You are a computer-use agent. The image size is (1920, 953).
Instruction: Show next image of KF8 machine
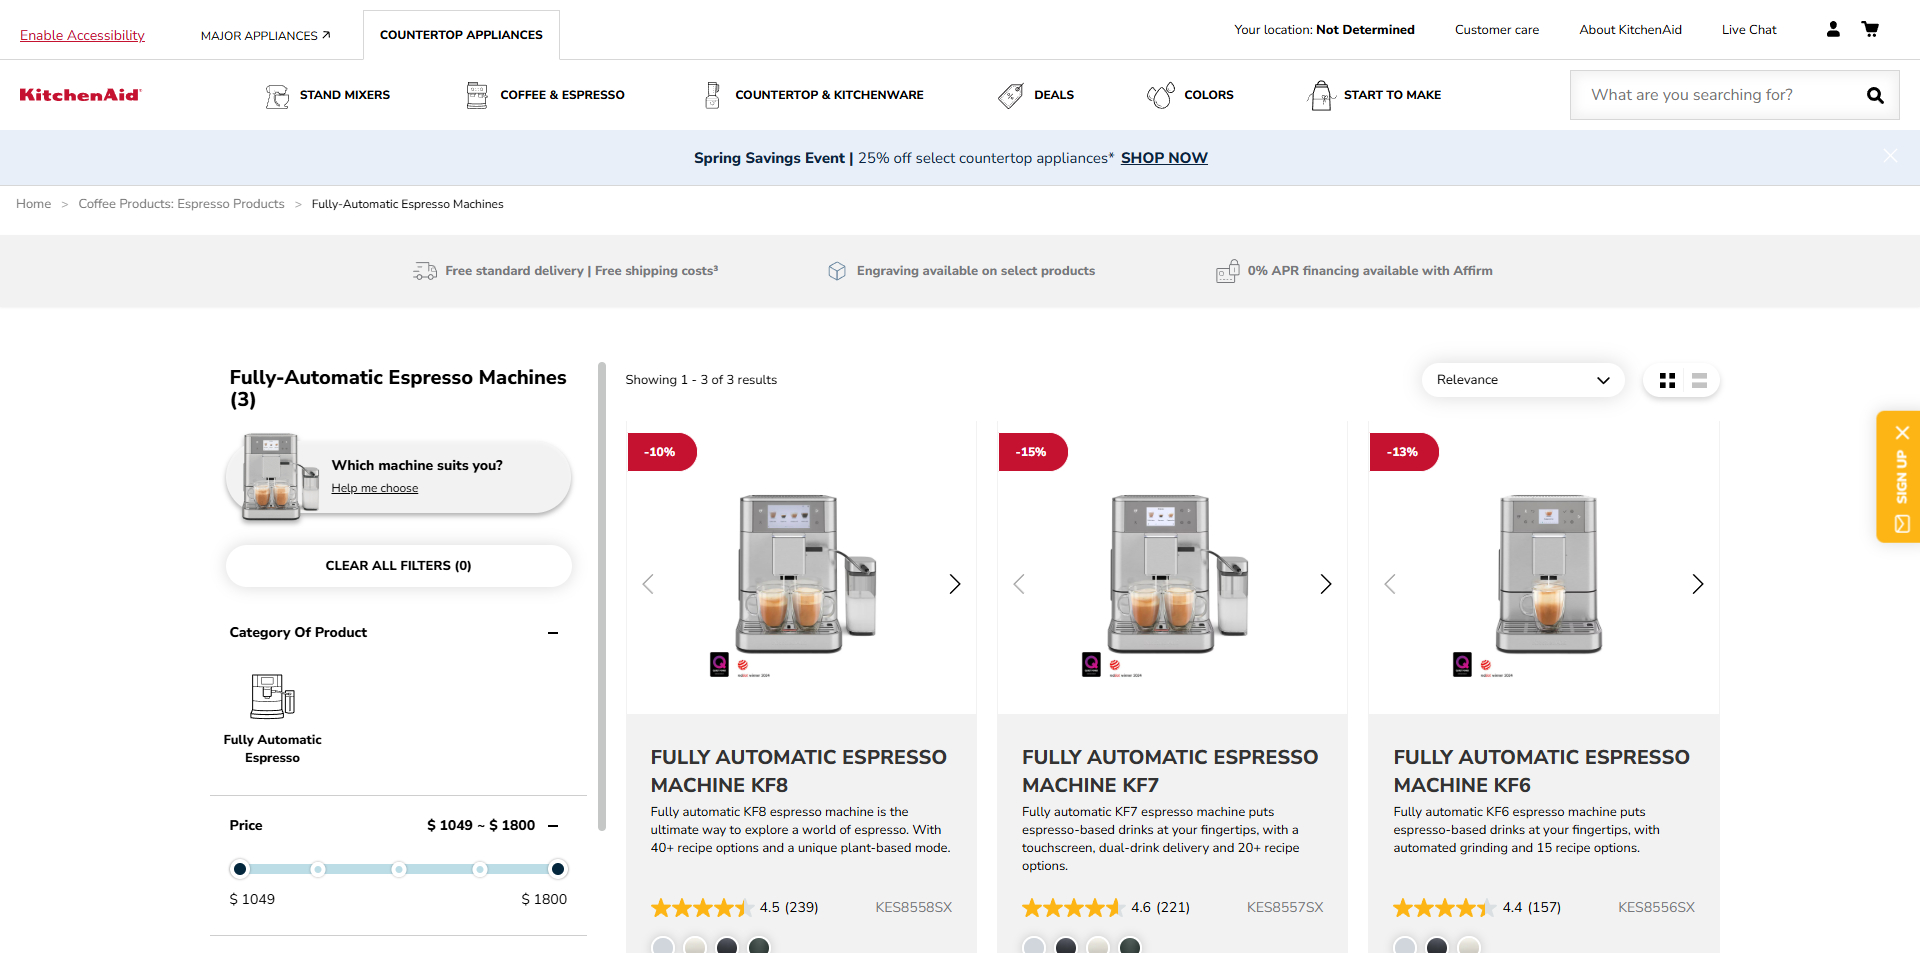coord(955,584)
